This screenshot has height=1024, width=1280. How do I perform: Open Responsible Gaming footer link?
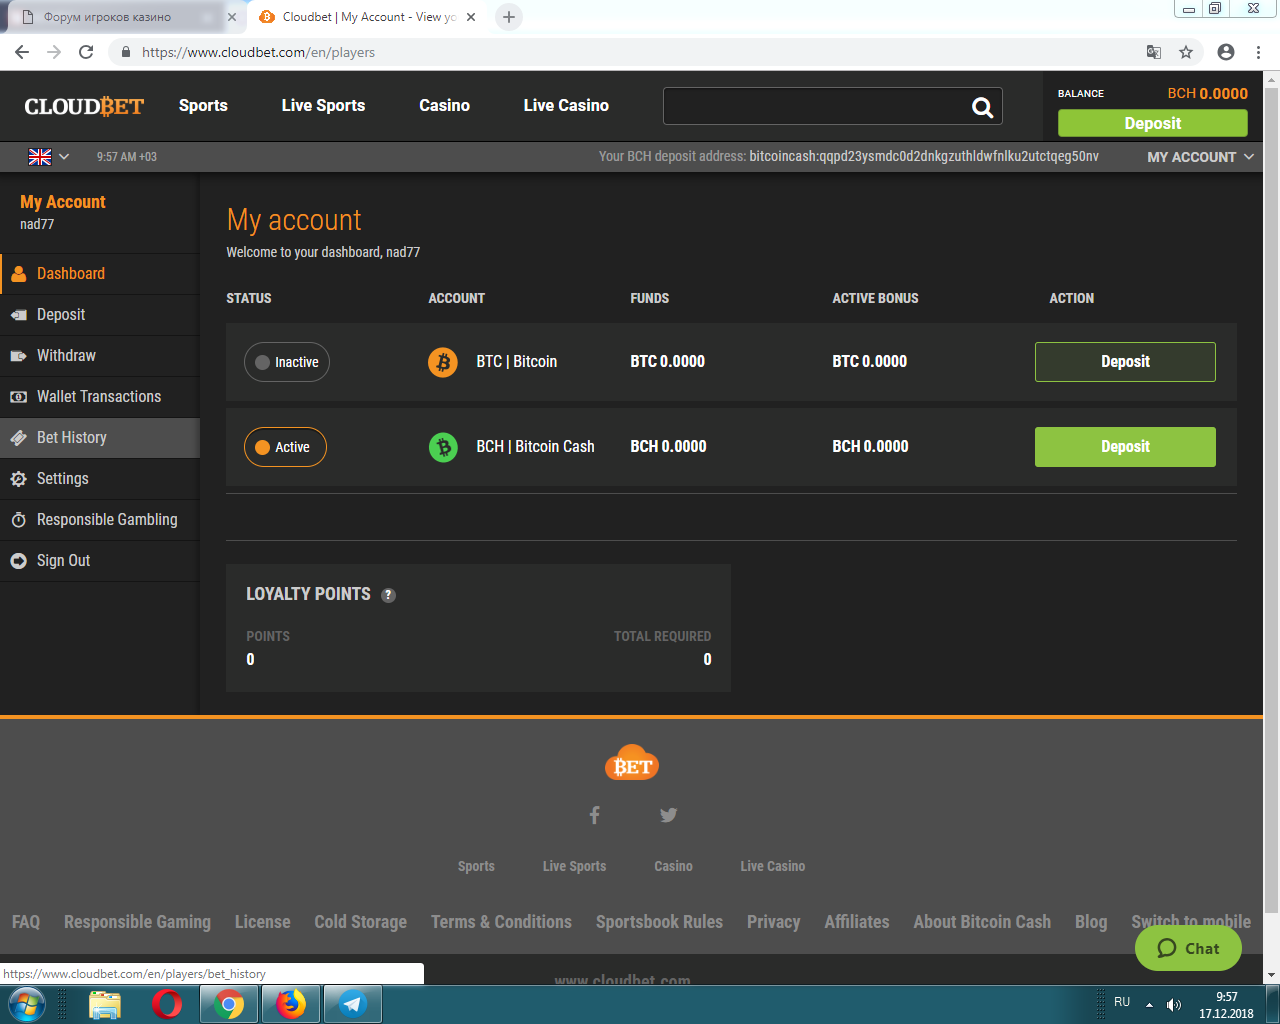click(x=137, y=922)
